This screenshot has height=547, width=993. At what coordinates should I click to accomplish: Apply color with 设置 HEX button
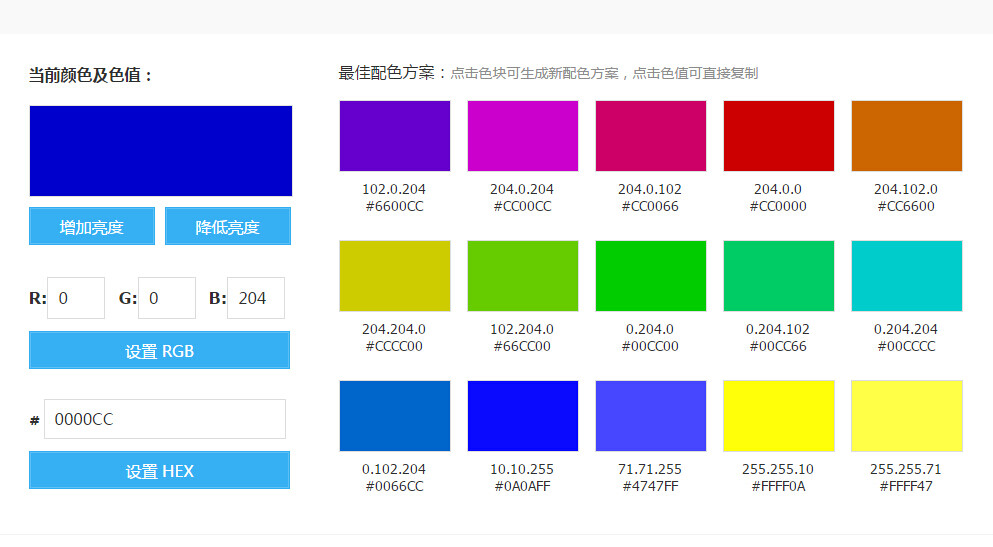[160, 471]
